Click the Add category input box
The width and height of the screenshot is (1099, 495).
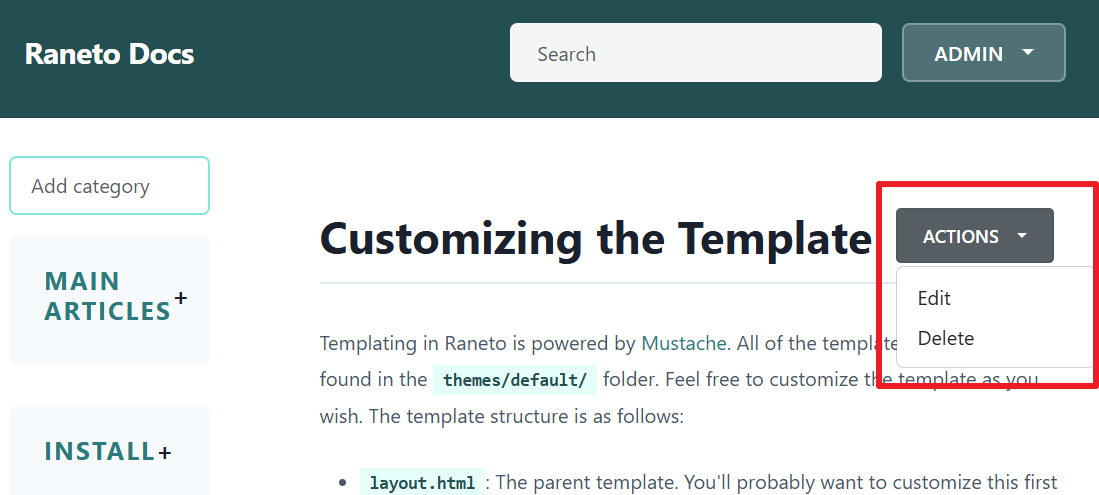click(x=109, y=186)
